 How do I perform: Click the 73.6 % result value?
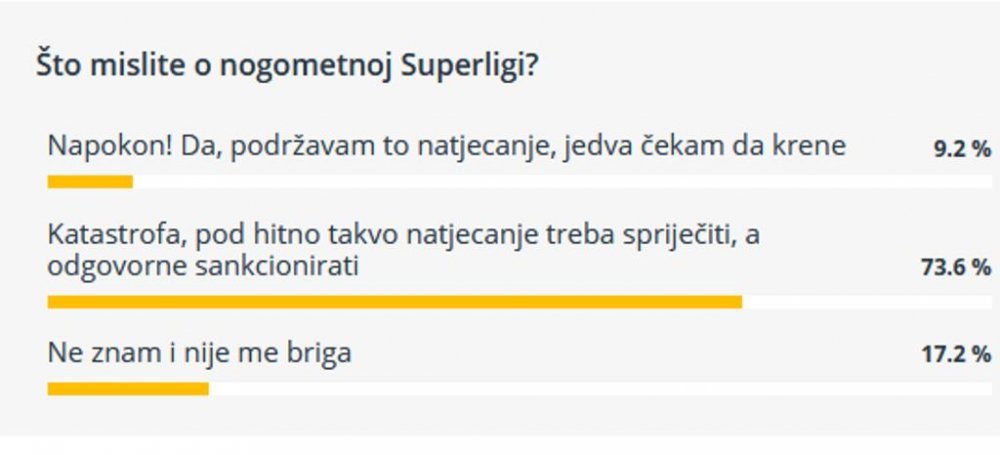click(956, 268)
